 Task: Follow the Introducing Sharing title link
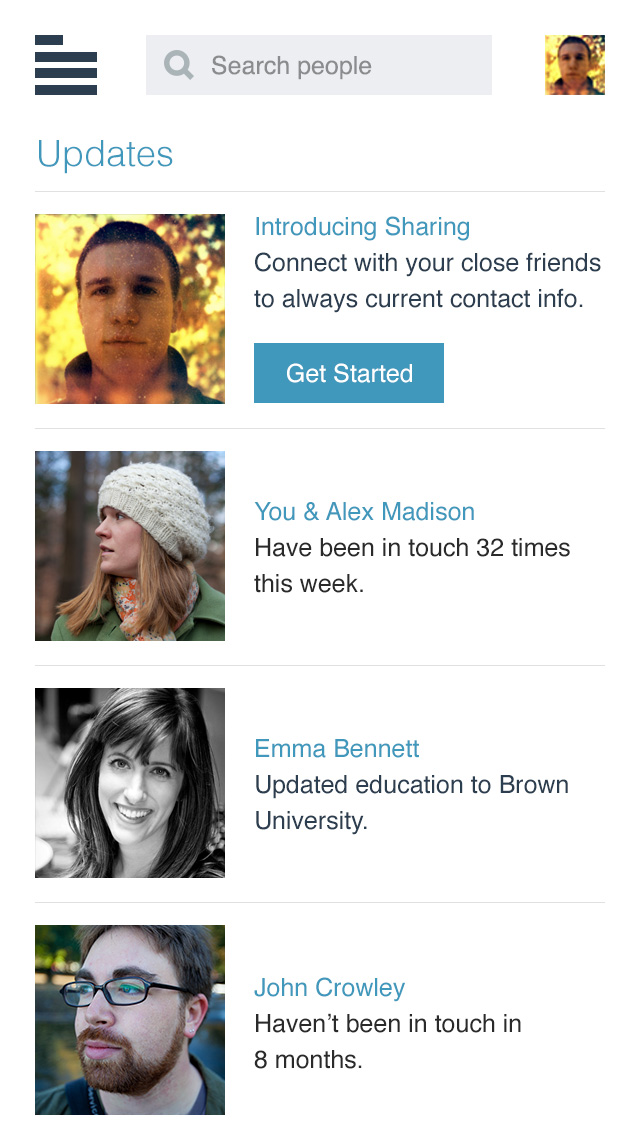coord(362,227)
